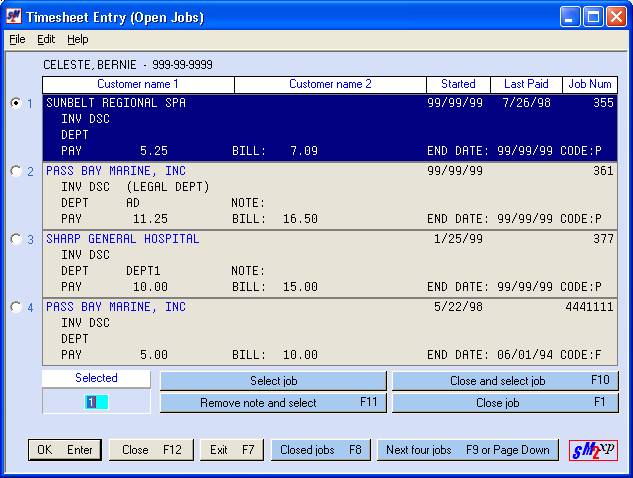Screen dimensions: 633x478
Task: Click Last Paid date 7/26/98
Action: point(526,103)
